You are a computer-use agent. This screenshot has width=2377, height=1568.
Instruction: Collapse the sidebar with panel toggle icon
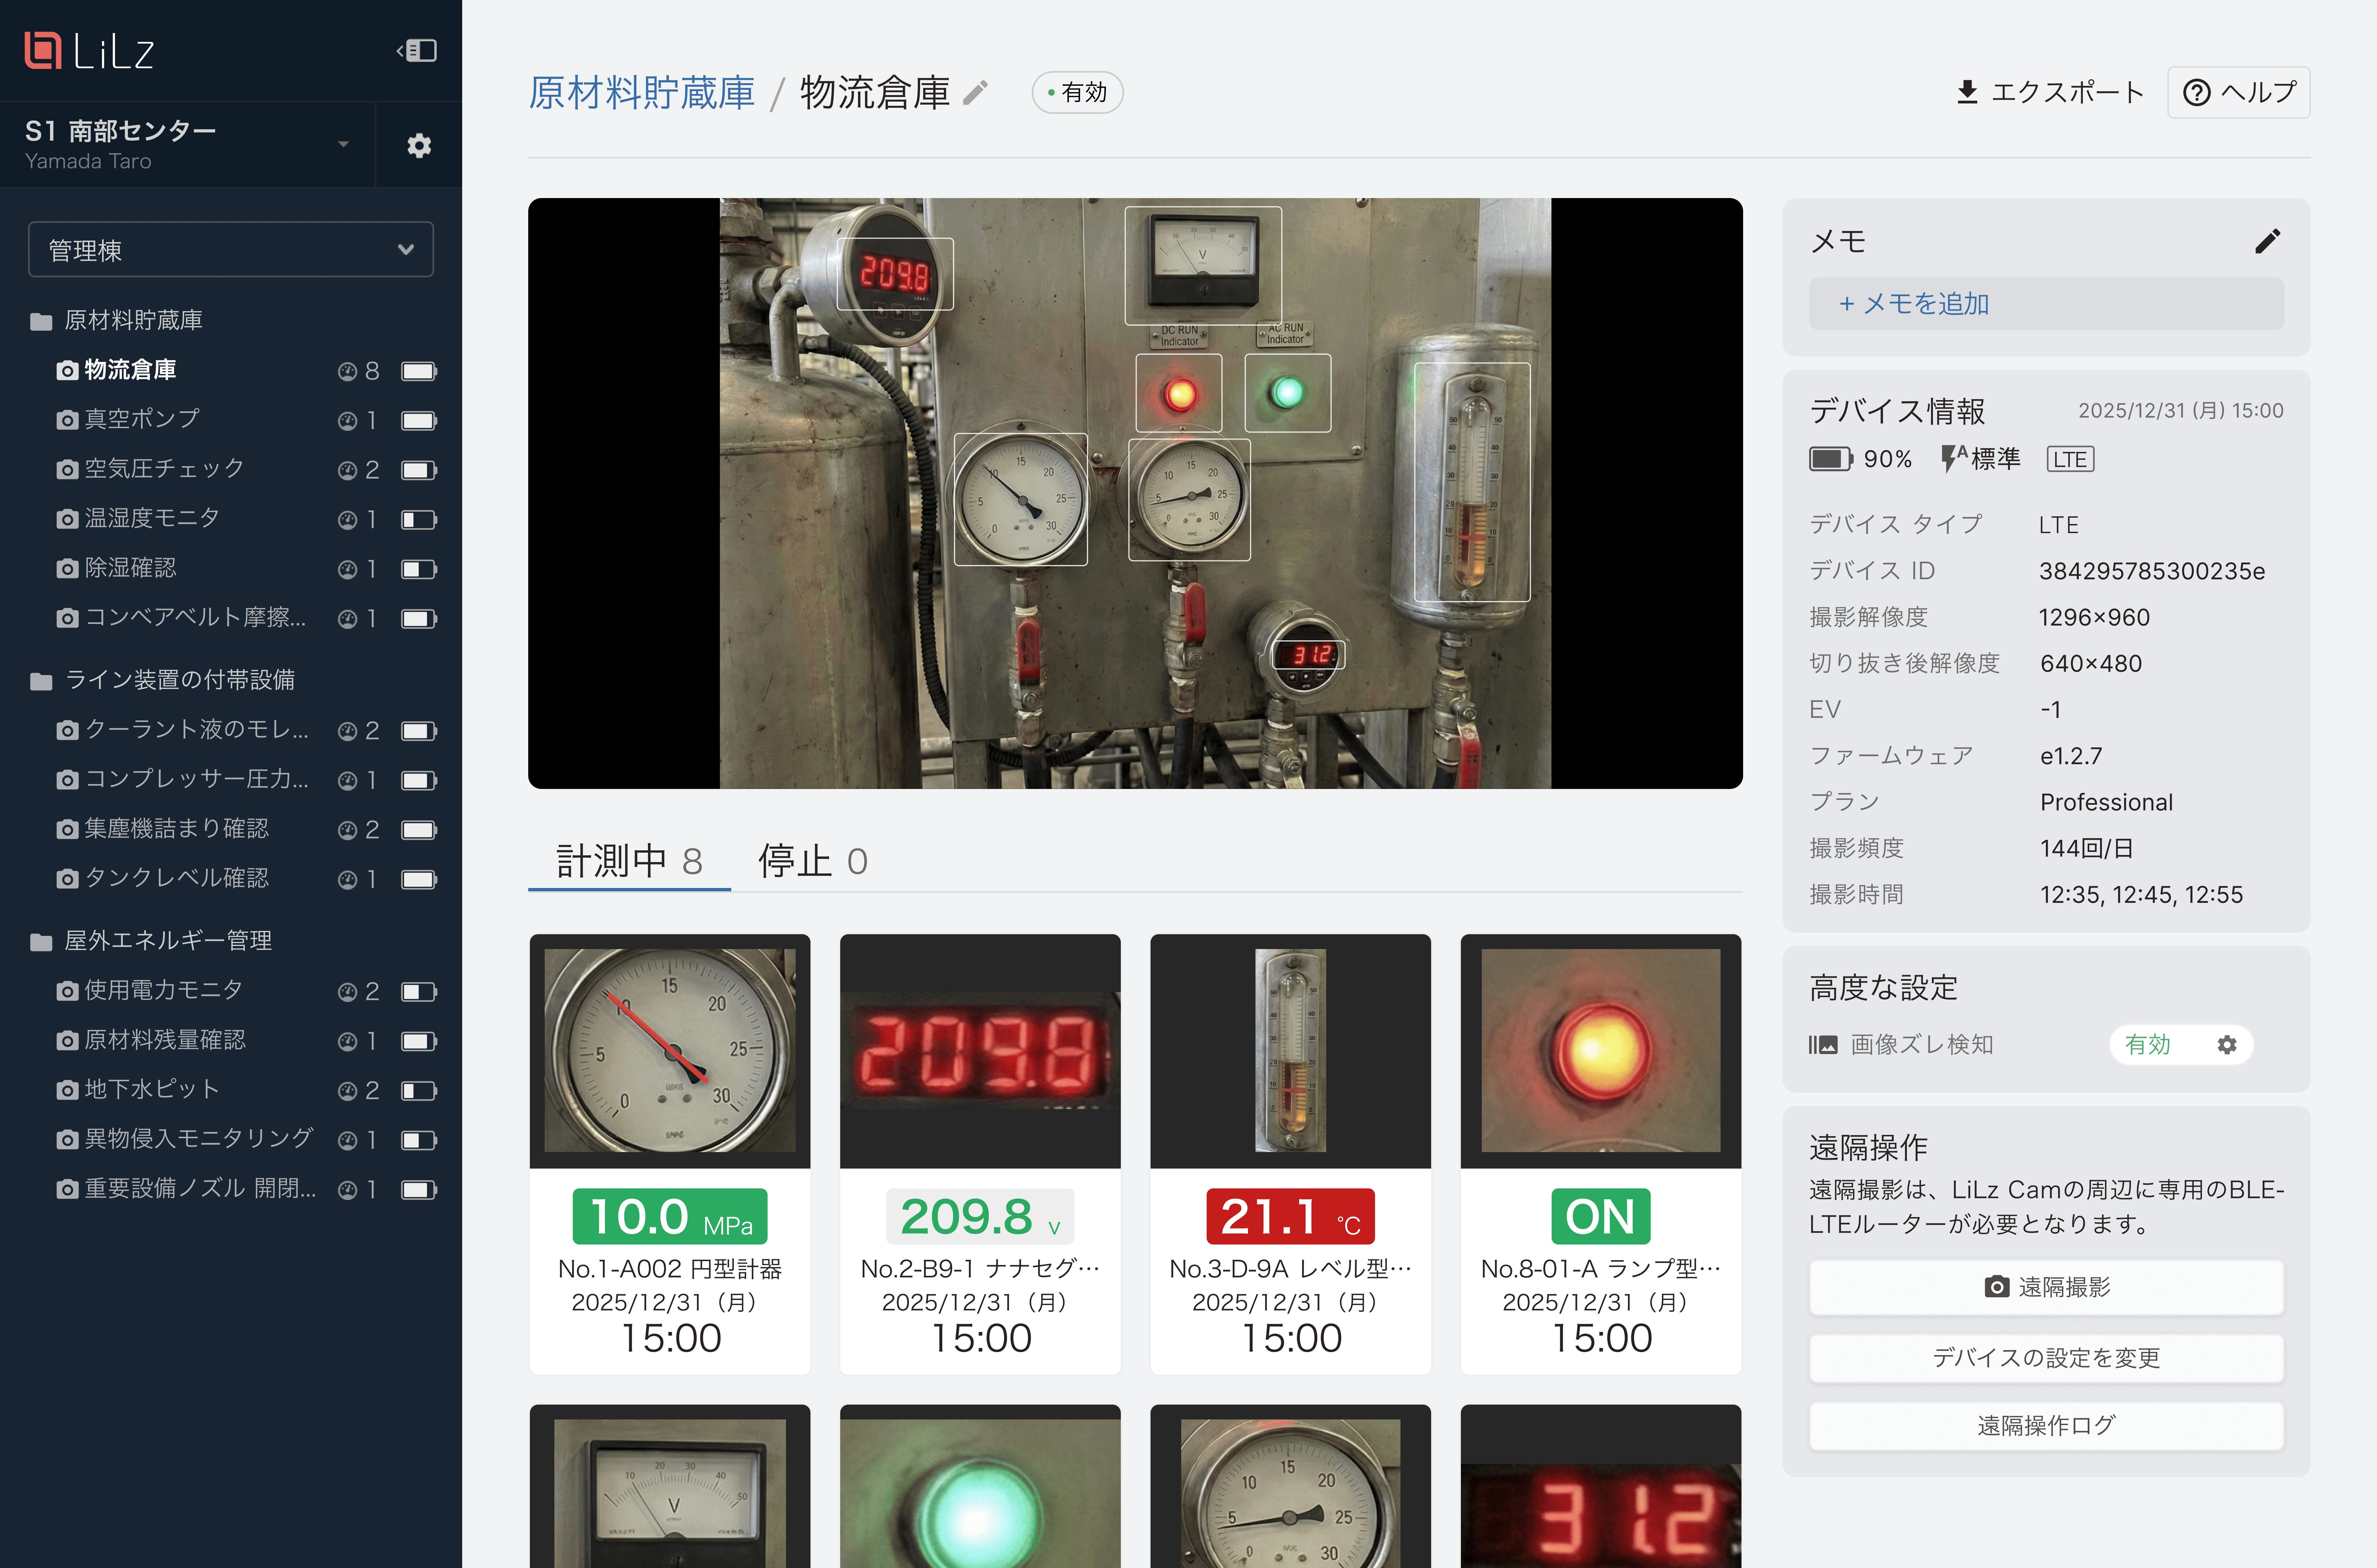[x=417, y=50]
